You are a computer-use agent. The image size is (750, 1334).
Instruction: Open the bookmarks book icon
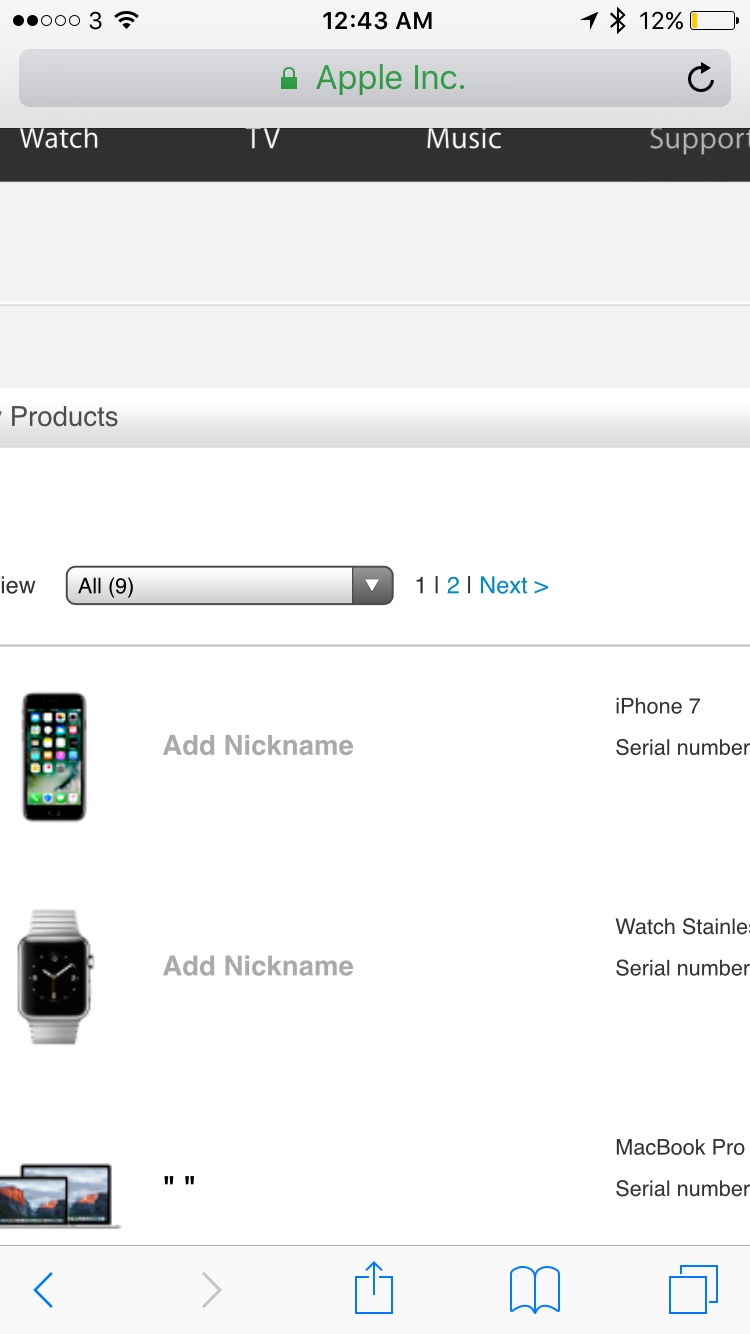pyautogui.click(x=535, y=1290)
